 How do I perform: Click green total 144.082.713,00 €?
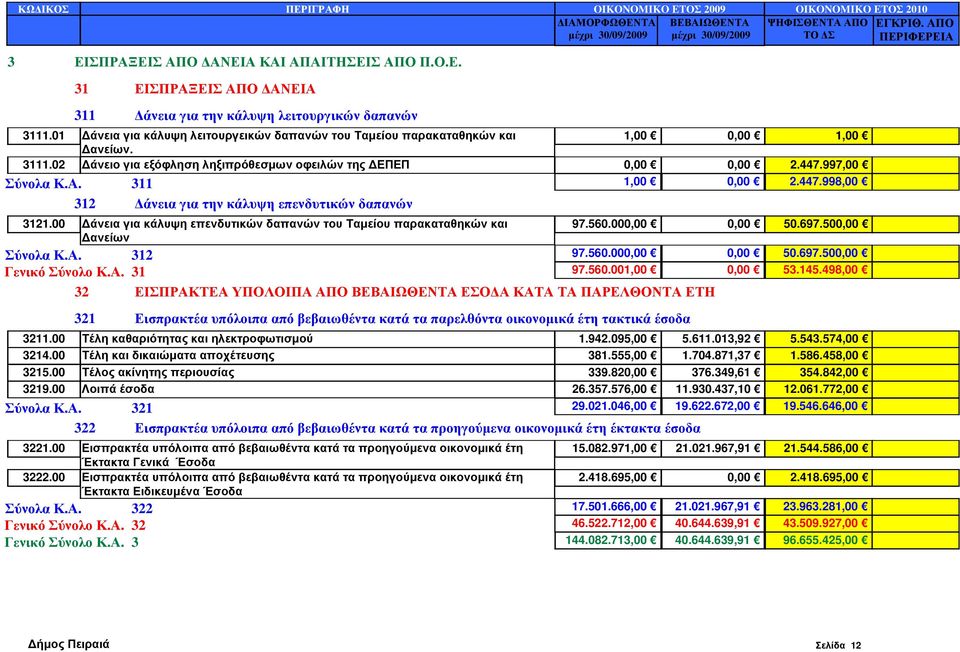tap(610, 540)
